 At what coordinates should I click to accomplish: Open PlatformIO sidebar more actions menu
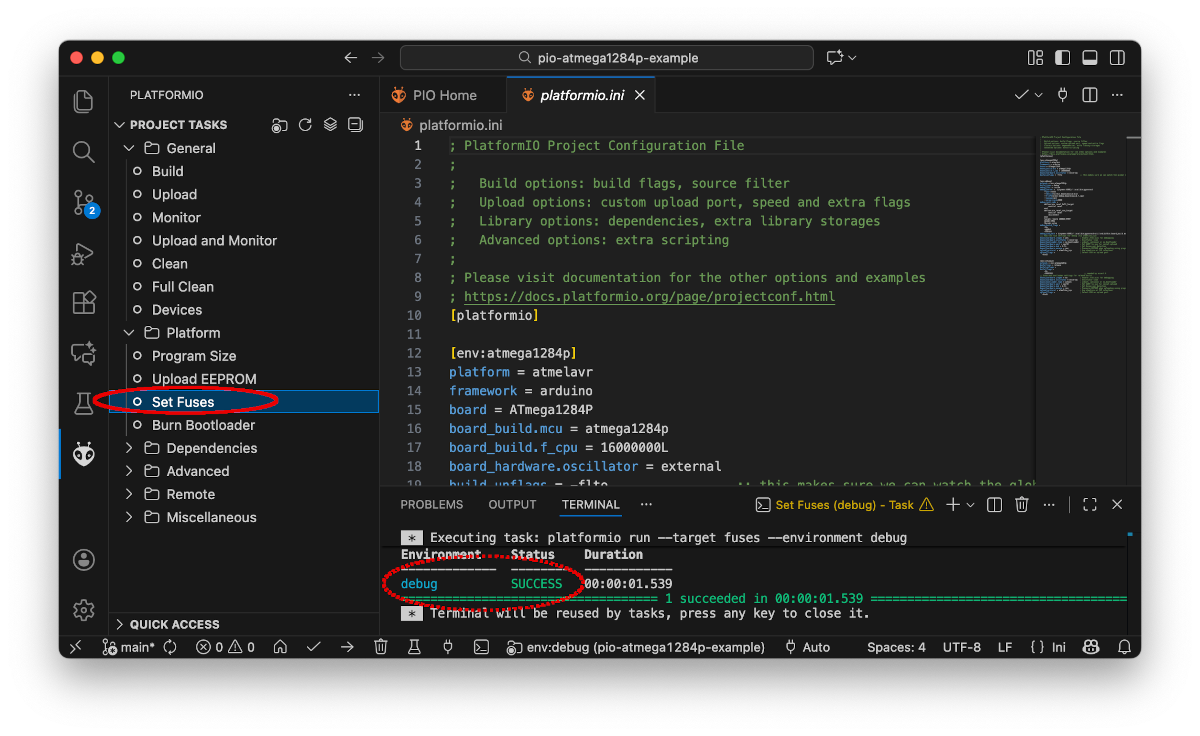(x=354, y=95)
